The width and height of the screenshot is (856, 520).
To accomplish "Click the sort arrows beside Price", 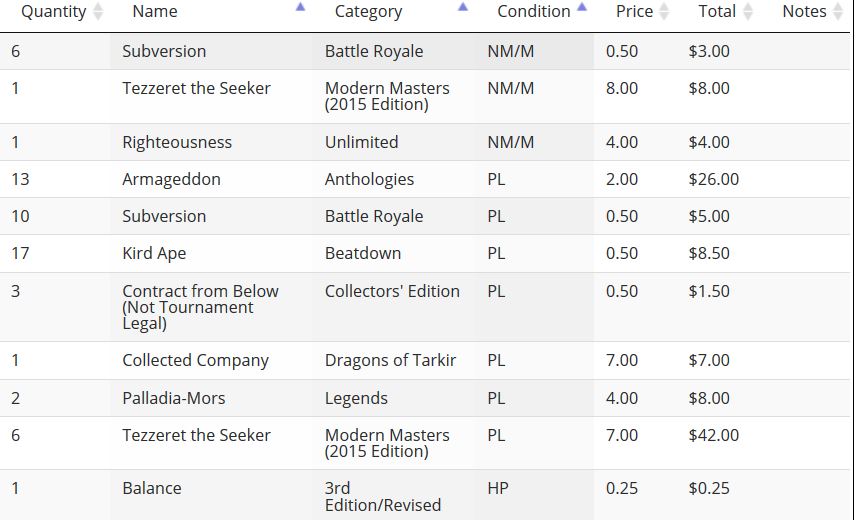I will click(x=664, y=12).
